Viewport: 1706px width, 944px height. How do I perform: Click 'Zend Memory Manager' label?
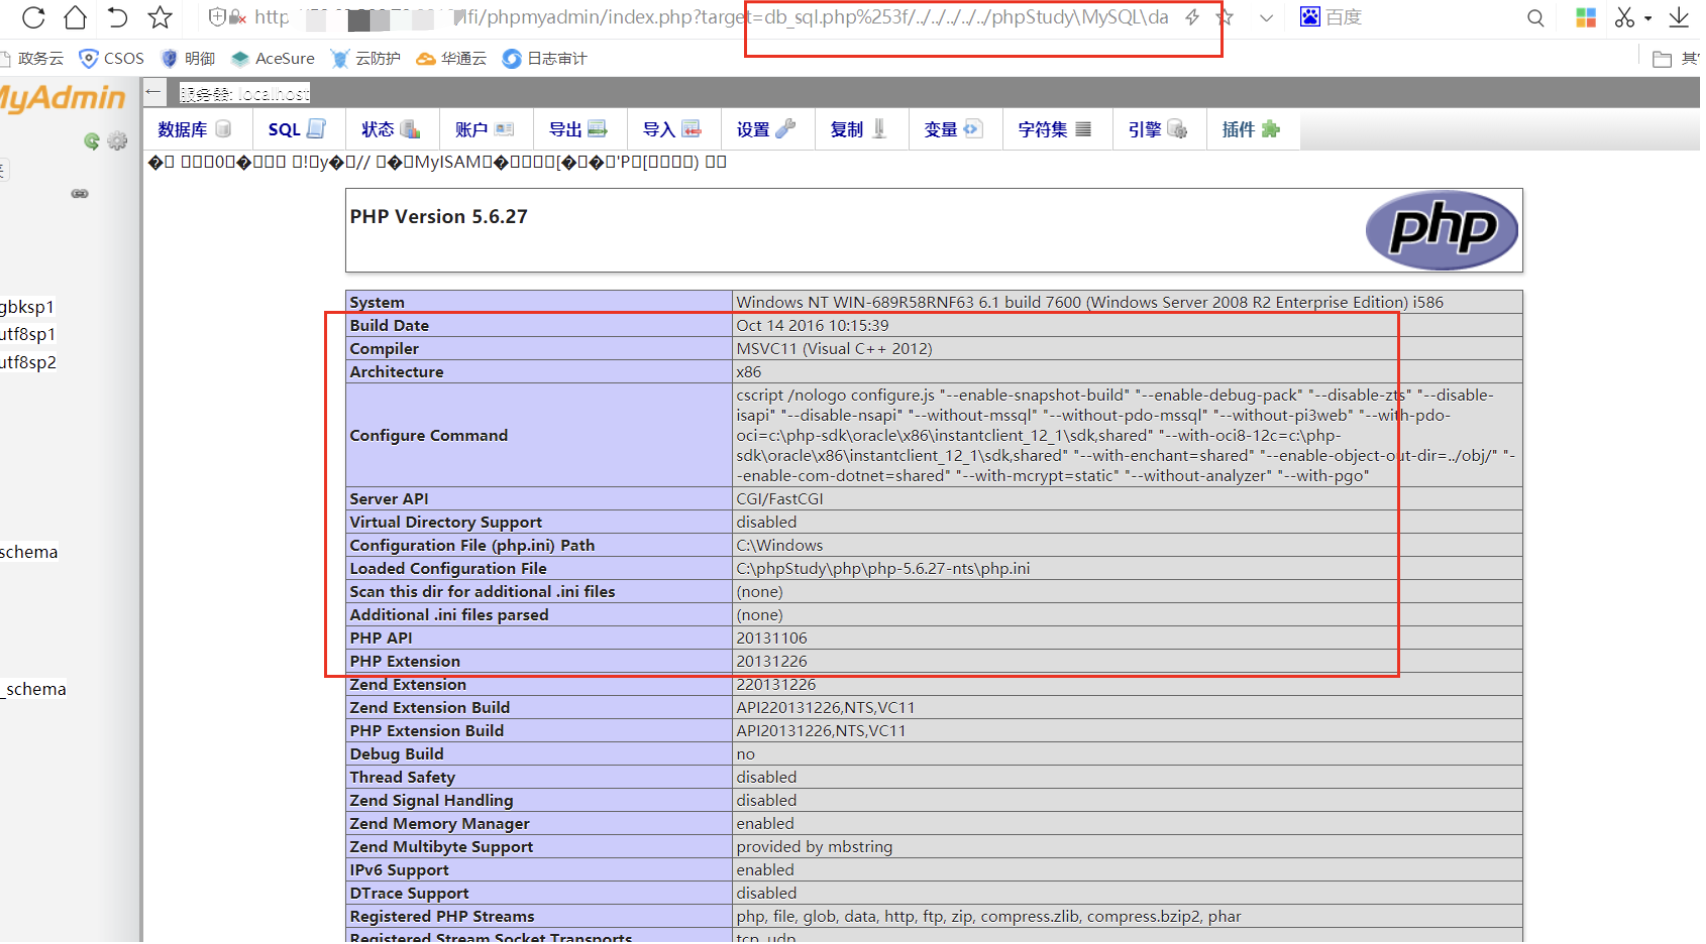point(440,824)
